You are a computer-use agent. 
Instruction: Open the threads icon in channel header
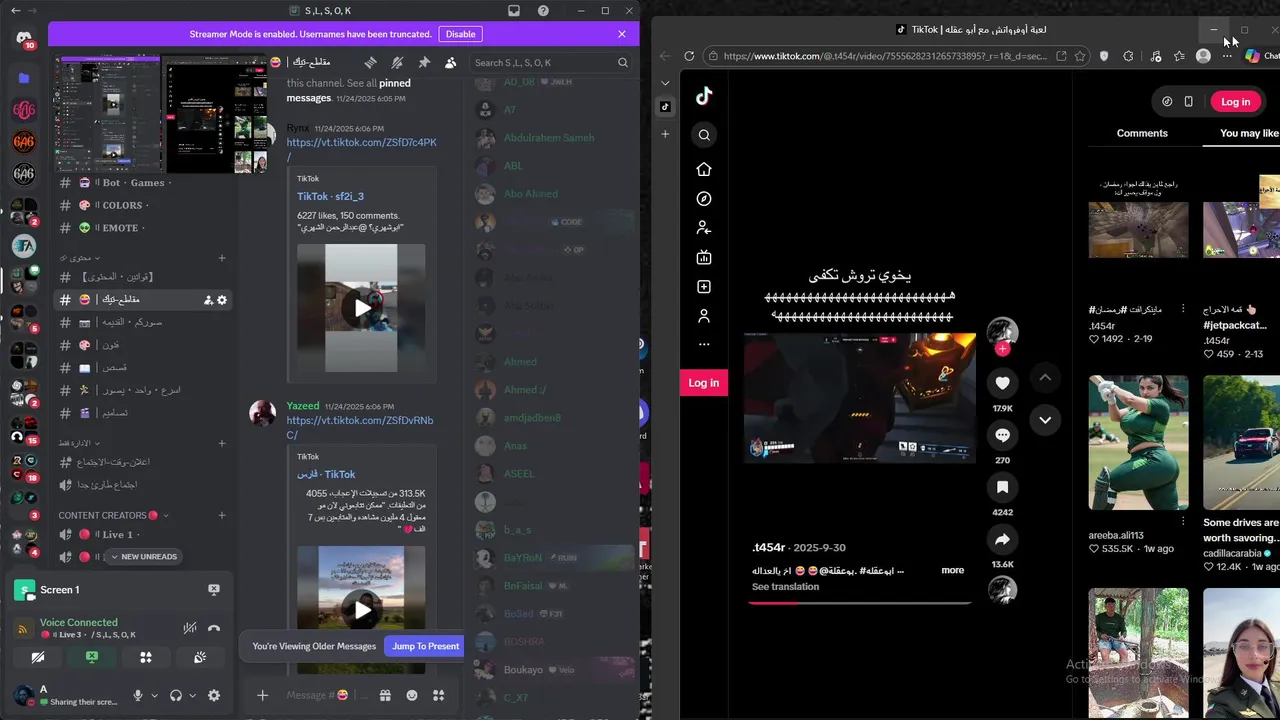371,62
